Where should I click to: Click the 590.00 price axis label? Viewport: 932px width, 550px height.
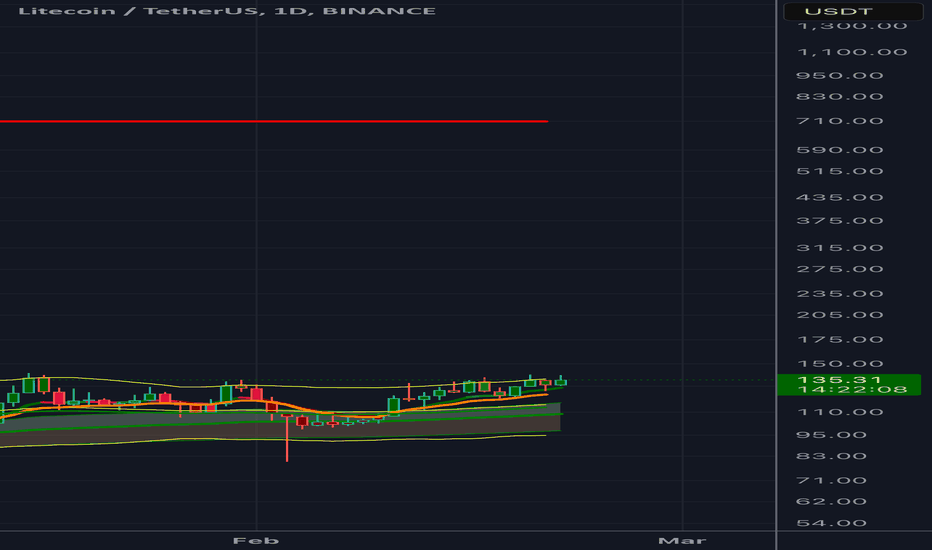pos(839,150)
